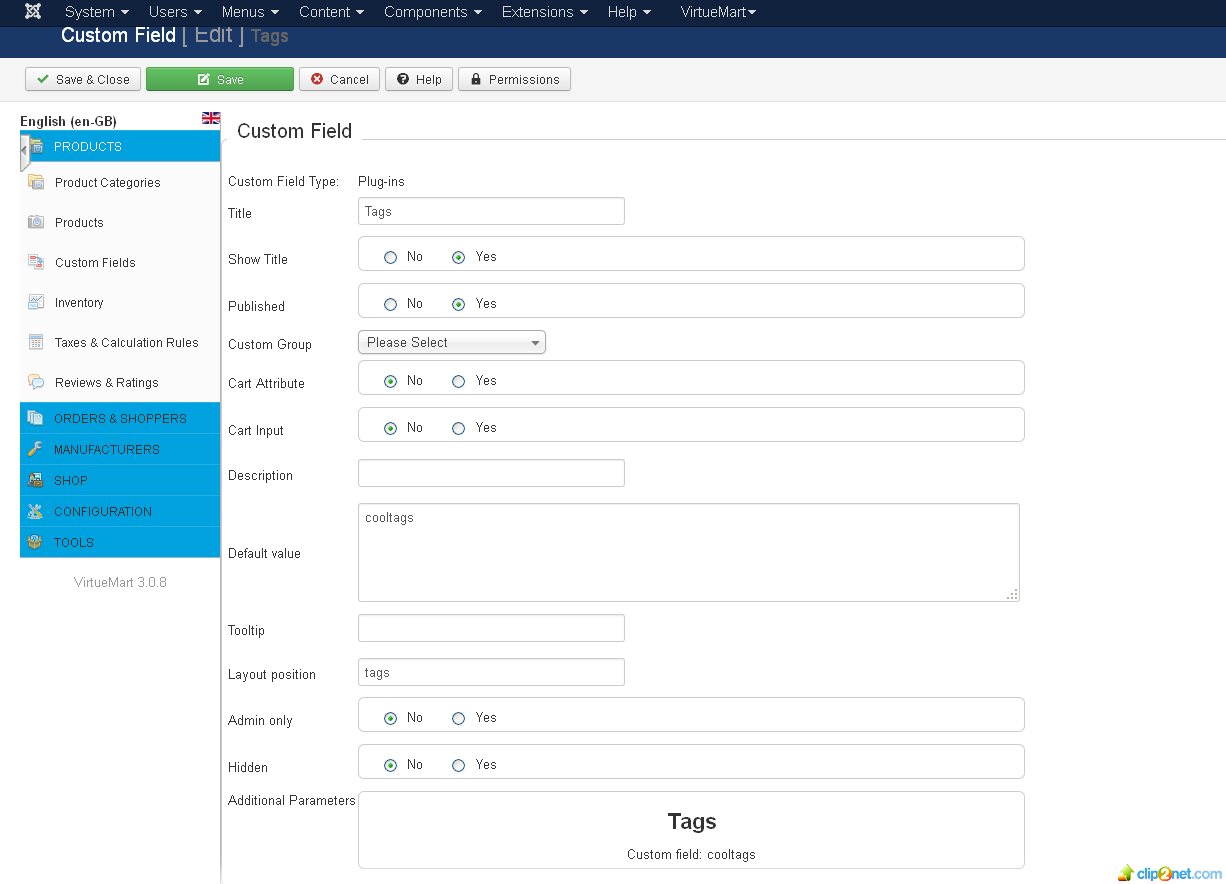Select Yes for Hidden option

pyautogui.click(x=459, y=765)
